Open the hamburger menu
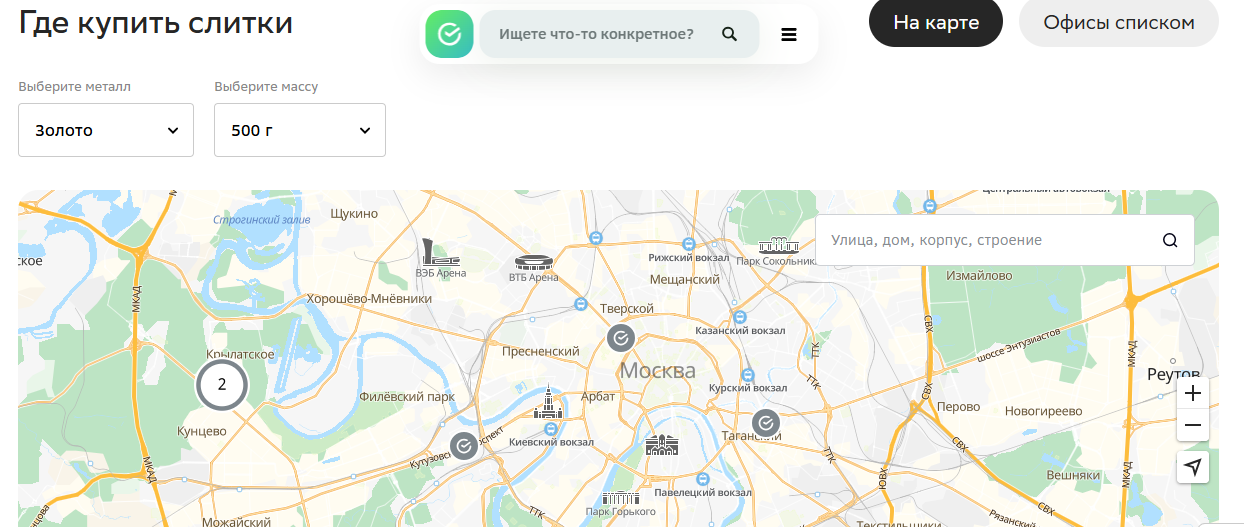 pyautogui.click(x=789, y=35)
